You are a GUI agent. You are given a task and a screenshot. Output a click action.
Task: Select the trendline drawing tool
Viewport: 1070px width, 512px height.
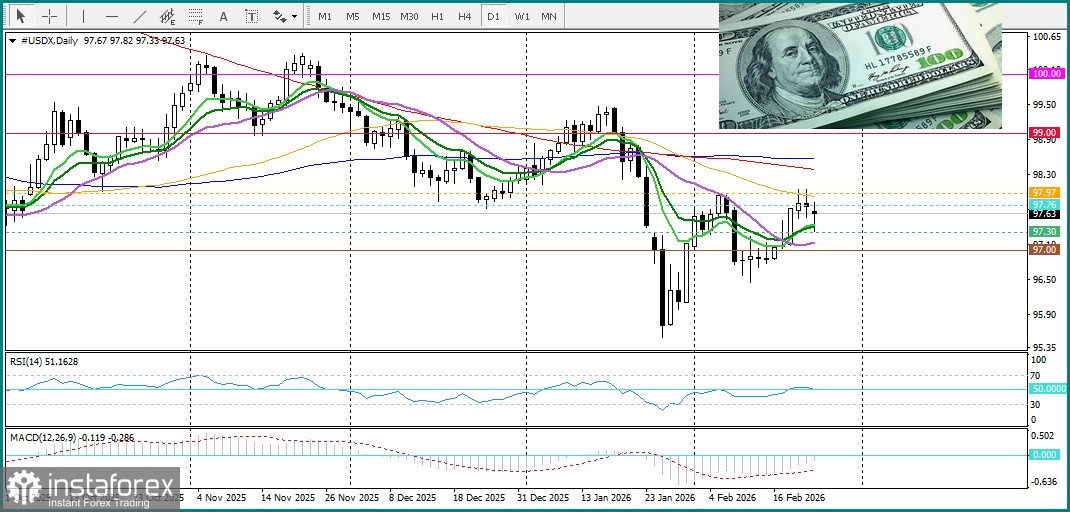coord(139,17)
